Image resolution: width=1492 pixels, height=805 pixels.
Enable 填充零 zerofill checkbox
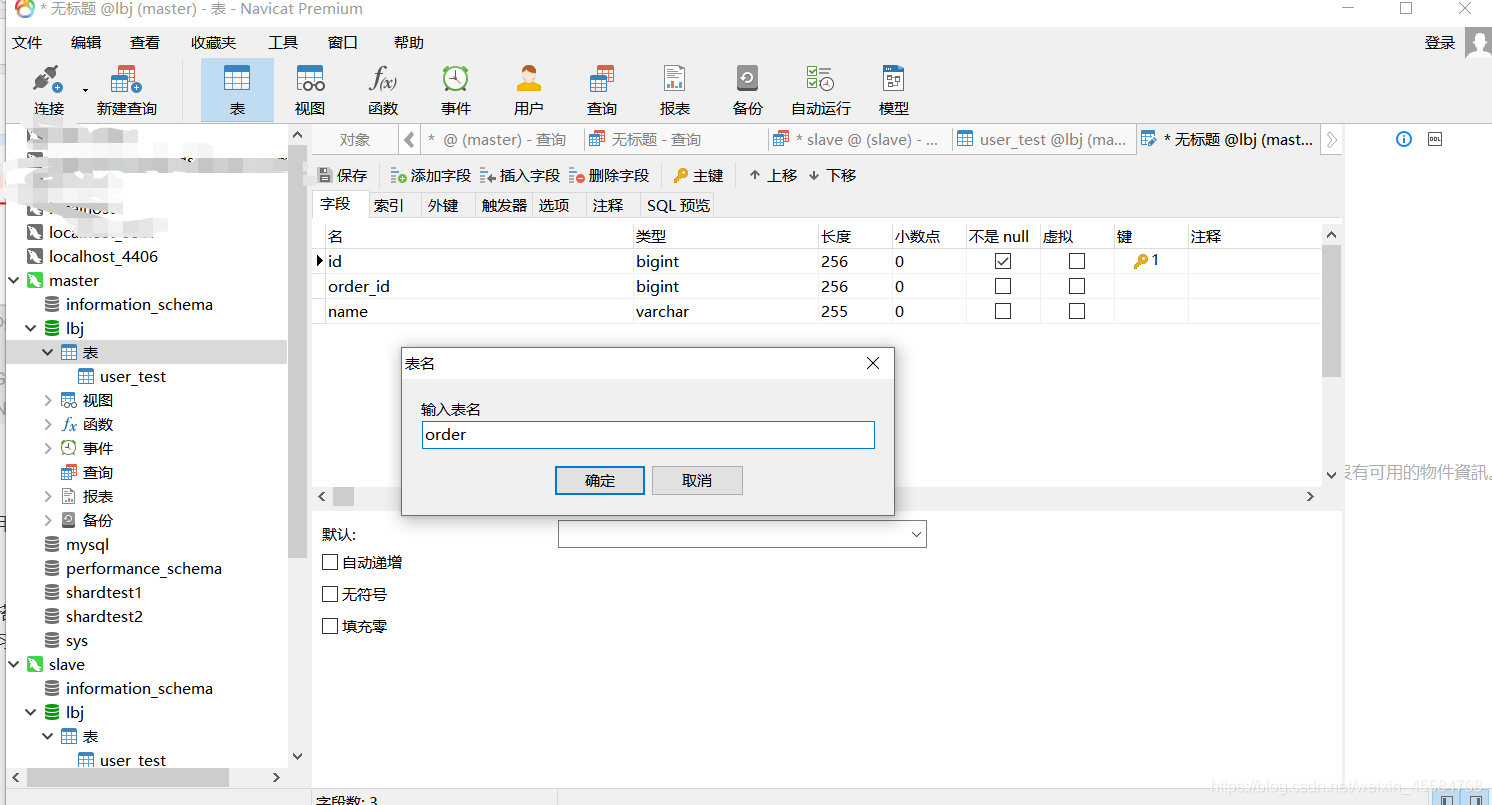(x=330, y=626)
